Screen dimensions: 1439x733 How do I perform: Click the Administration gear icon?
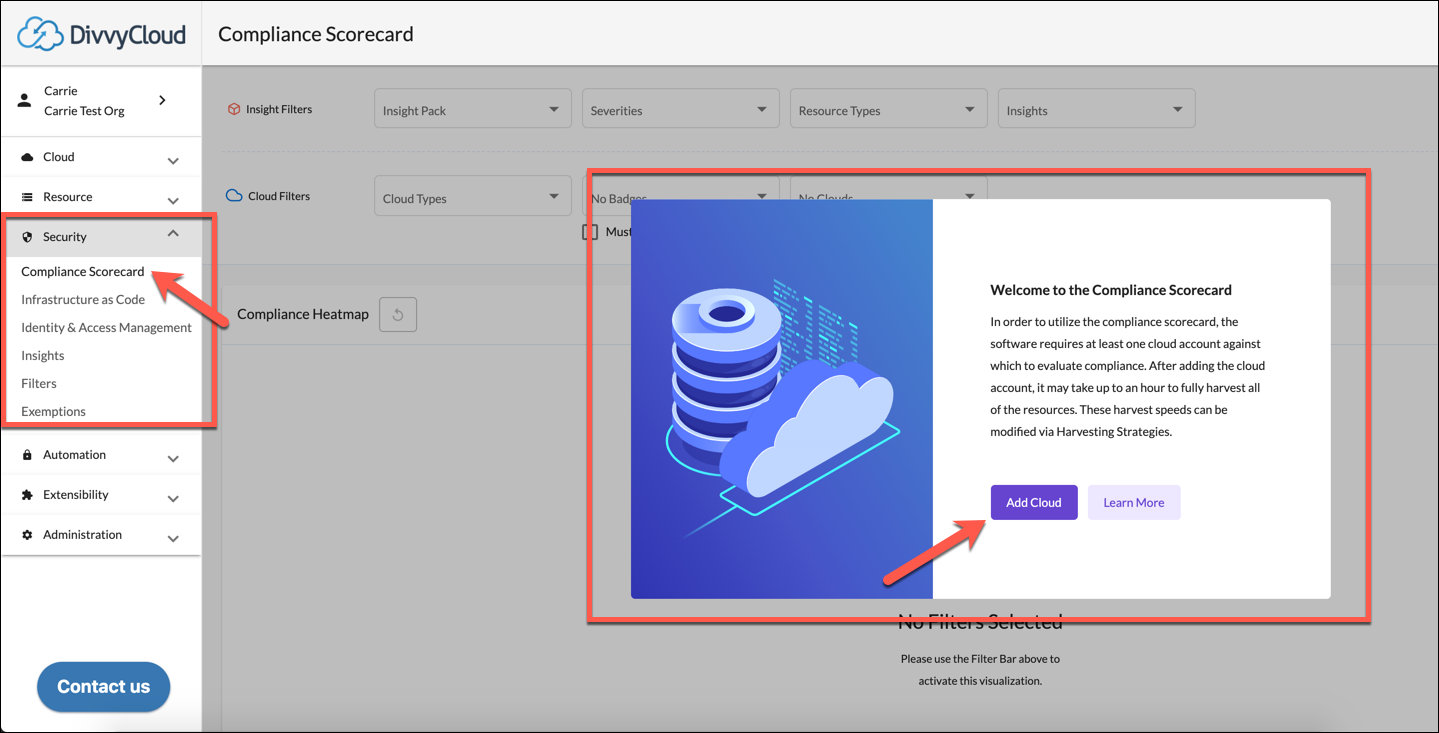[x=27, y=535]
